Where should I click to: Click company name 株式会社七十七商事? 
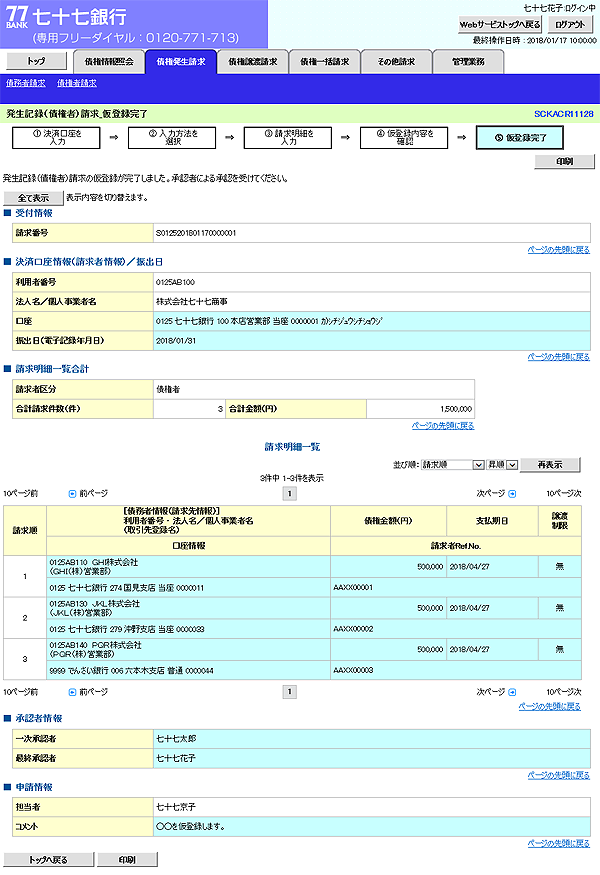192,302
